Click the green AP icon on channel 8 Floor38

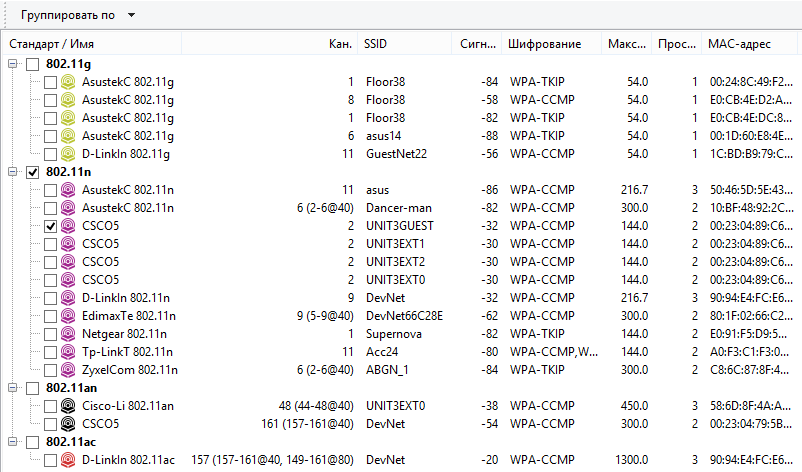click(68, 100)
